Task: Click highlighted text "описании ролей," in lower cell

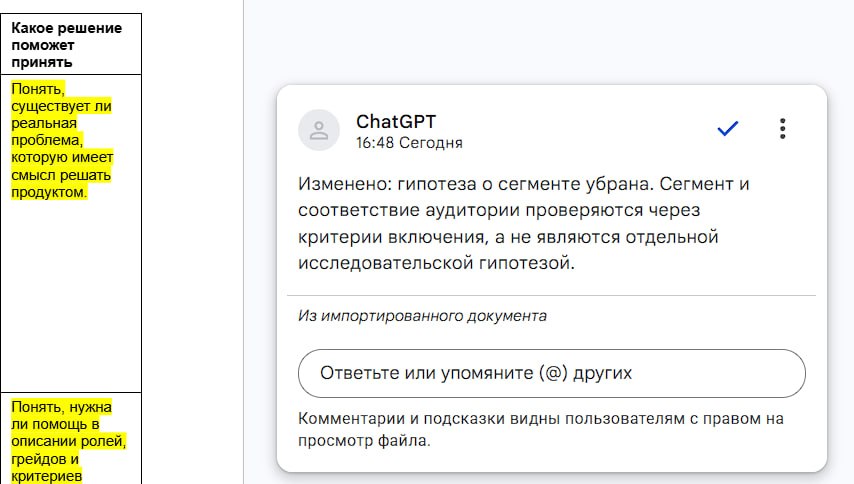Action: click(x=69, y=441)
